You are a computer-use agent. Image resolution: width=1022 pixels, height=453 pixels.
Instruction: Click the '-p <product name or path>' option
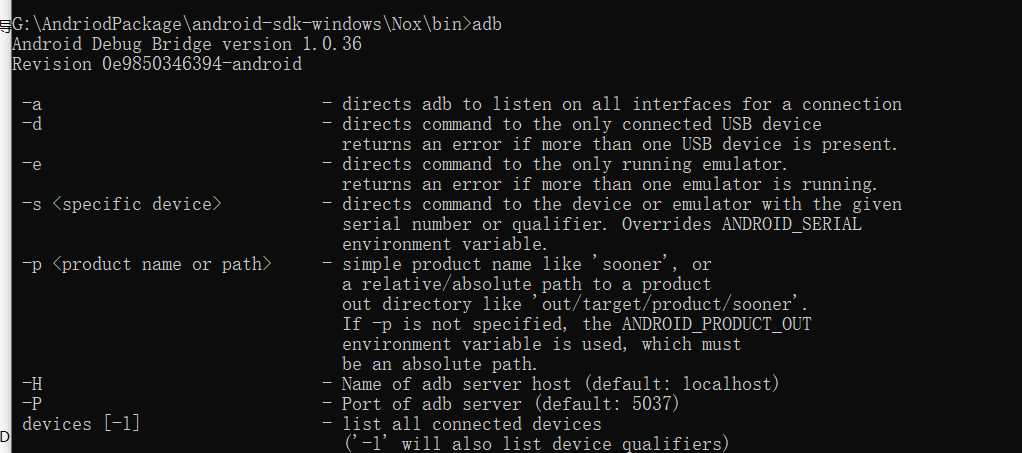[x=147, y=264]
